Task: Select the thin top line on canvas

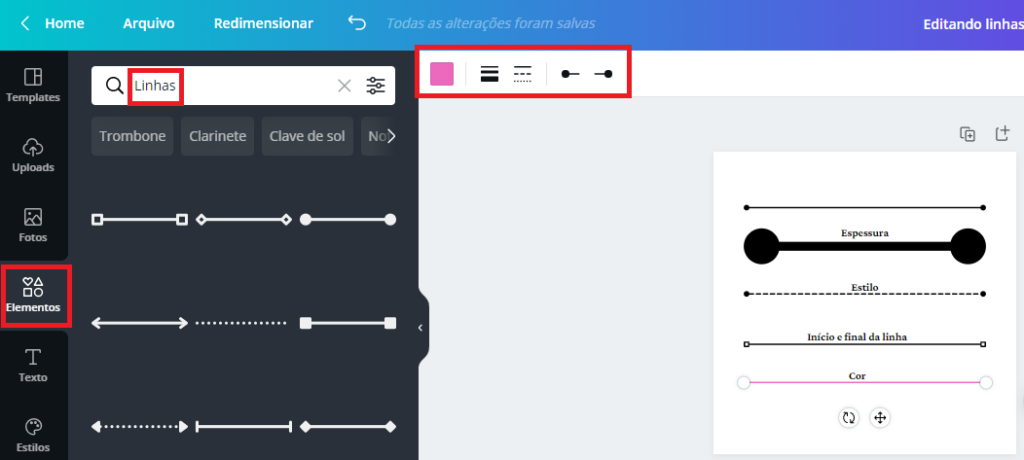Action: pos(865,208)
